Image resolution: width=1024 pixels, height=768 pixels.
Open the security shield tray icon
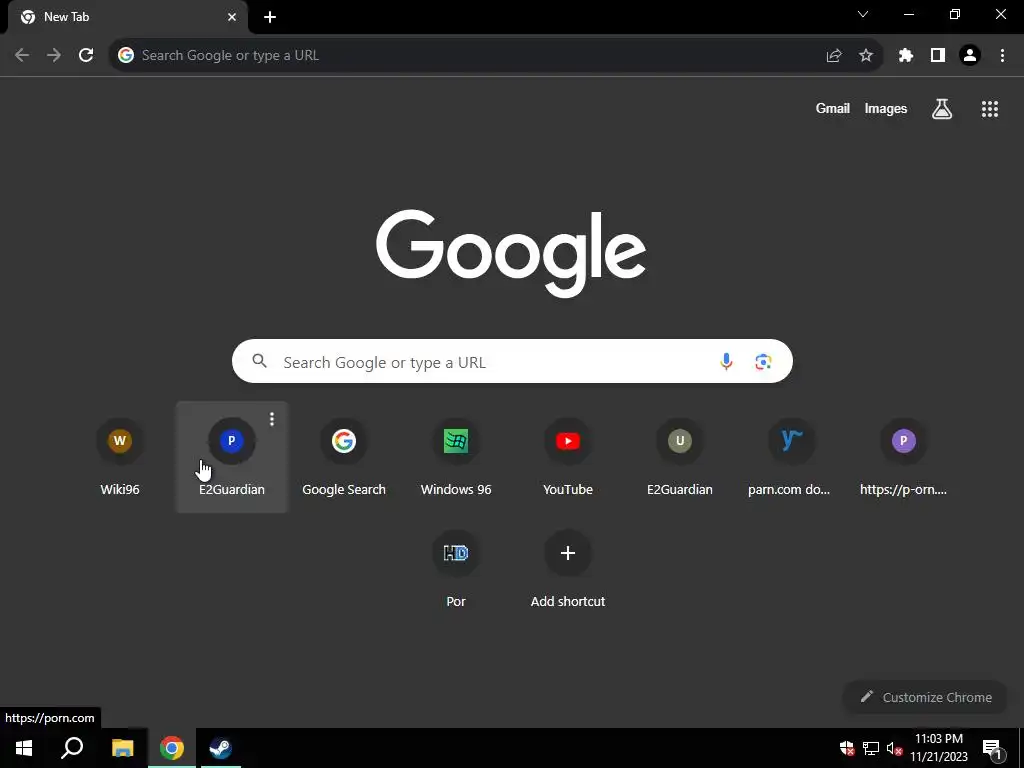(x=847, y=749)
